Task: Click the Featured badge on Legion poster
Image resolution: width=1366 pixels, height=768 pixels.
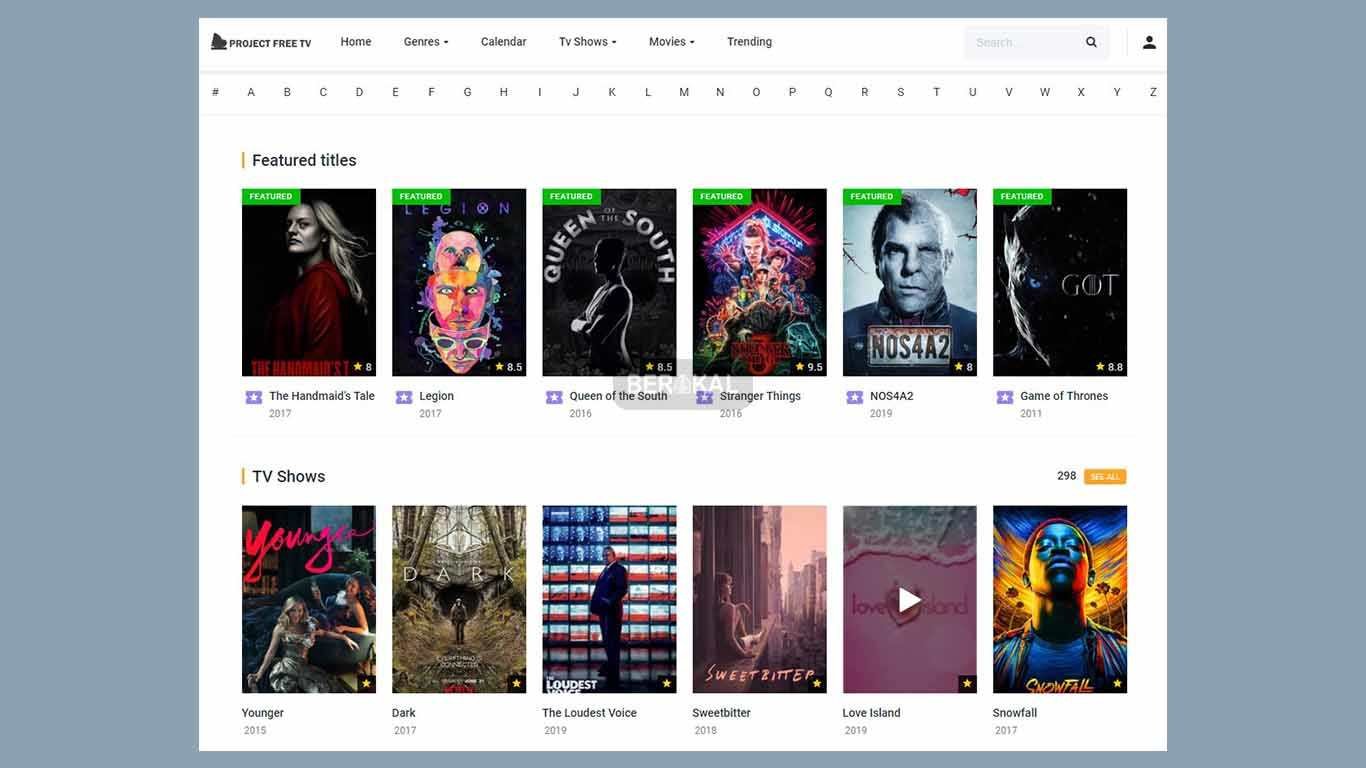Action: tap(421, 196)
